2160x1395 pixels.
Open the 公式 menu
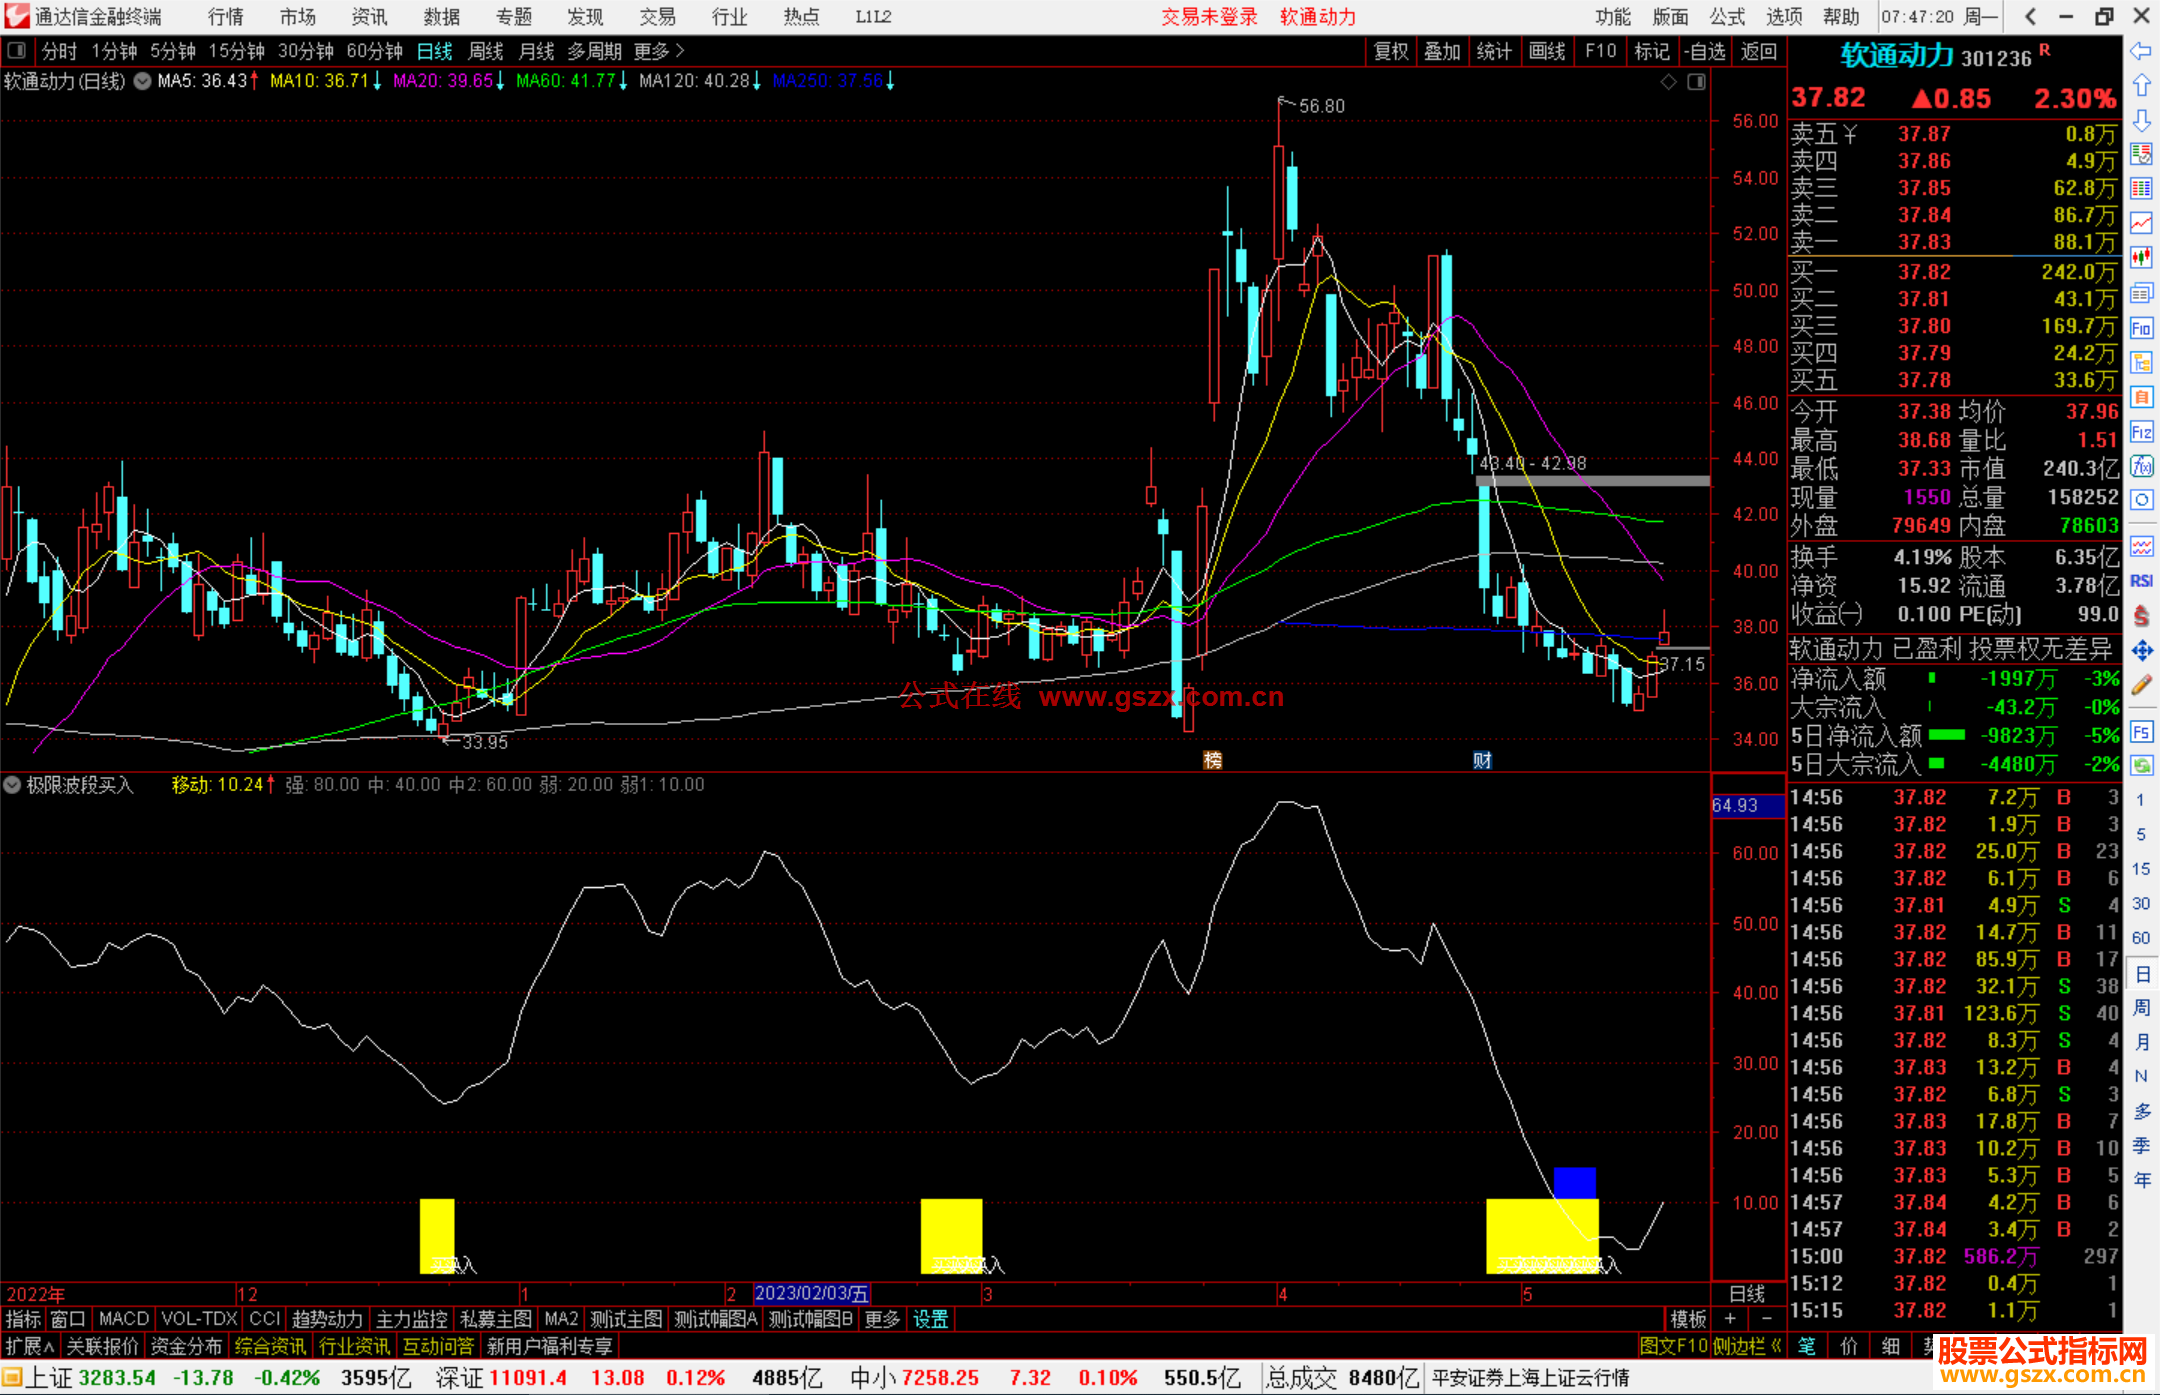coord(1726,17)
